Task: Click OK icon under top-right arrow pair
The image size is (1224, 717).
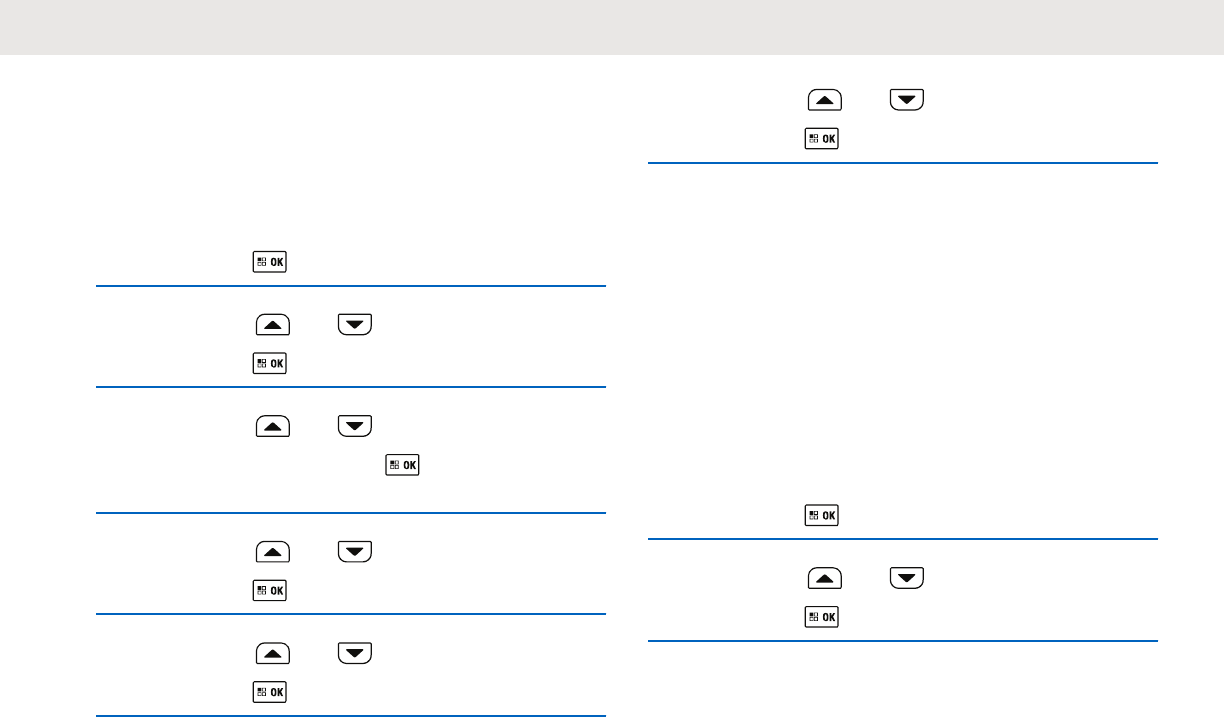Action: [821, 139]
